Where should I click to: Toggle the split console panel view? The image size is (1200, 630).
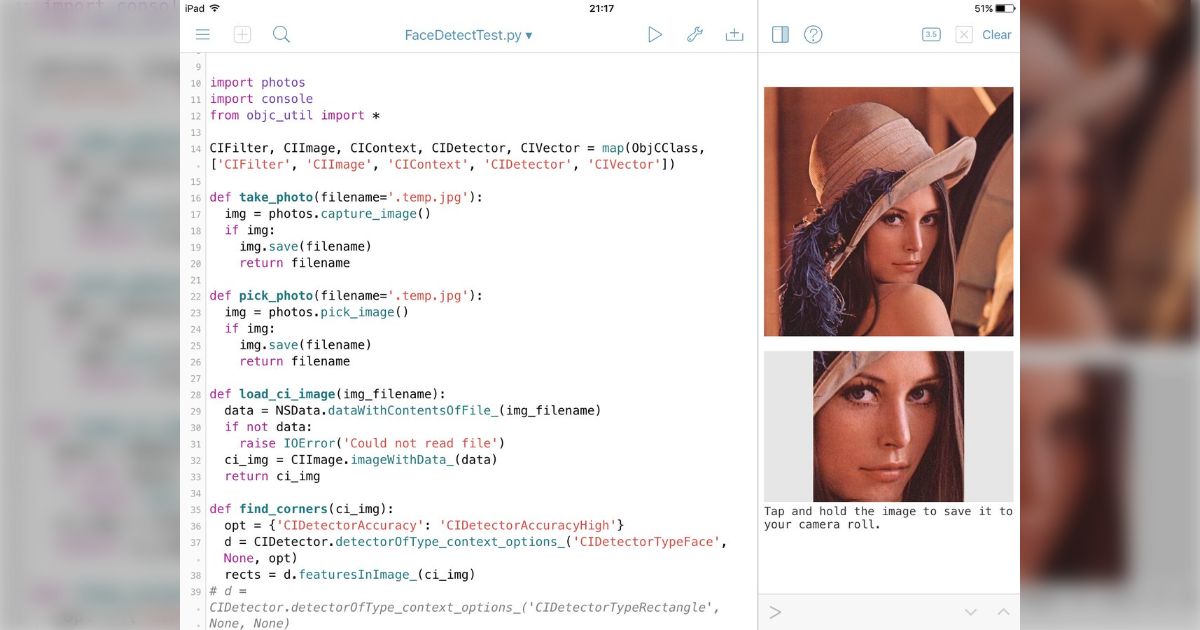(x=779, y=34)
